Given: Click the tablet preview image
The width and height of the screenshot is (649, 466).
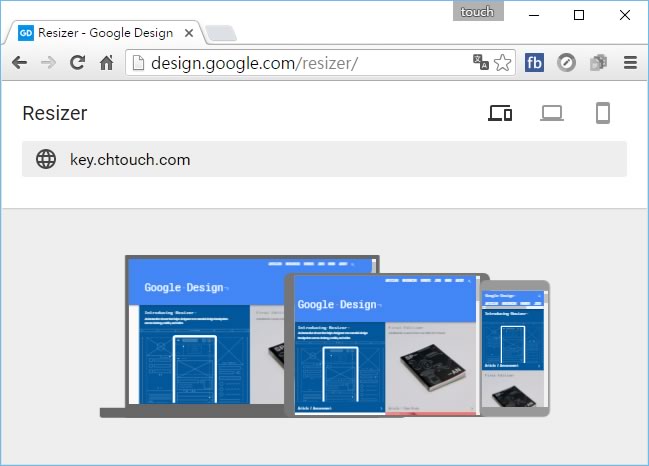Looking at the screenshot, I should coord(387,345).
